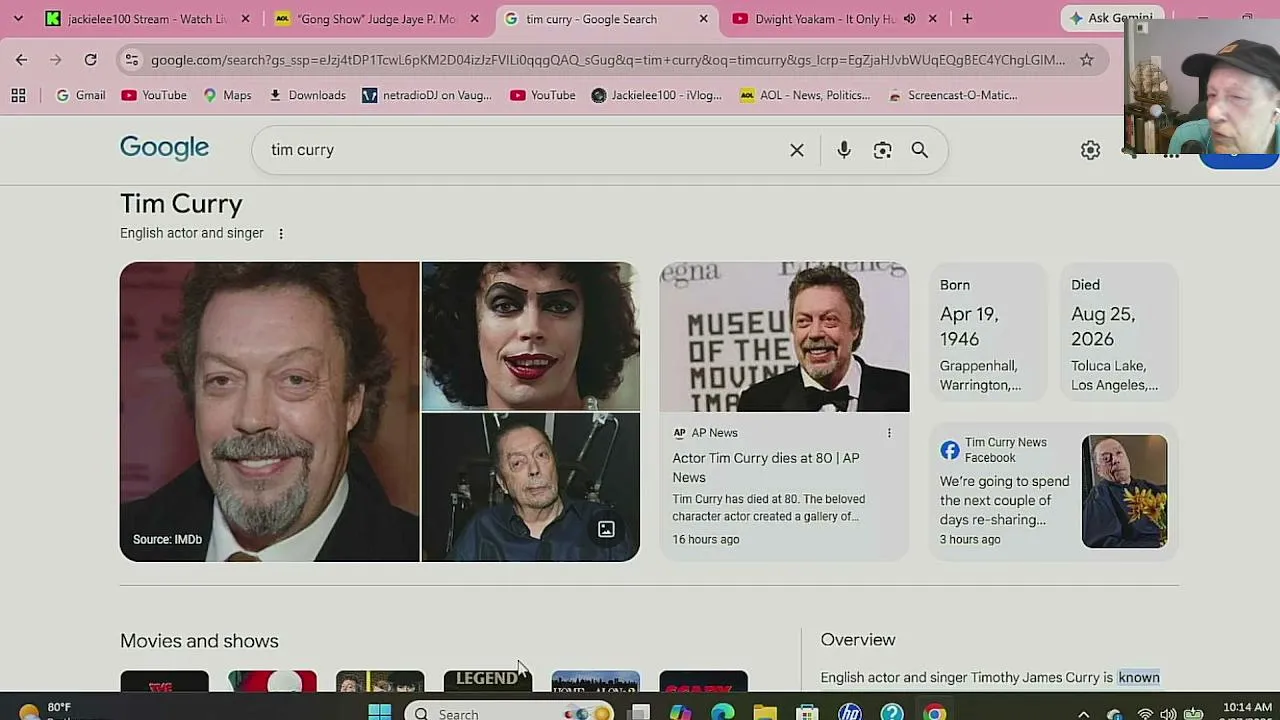The height and width of the screenshot is (720, 1280).
Task: Mute the Dwight Yoakam tab audio
Action: 909,19
